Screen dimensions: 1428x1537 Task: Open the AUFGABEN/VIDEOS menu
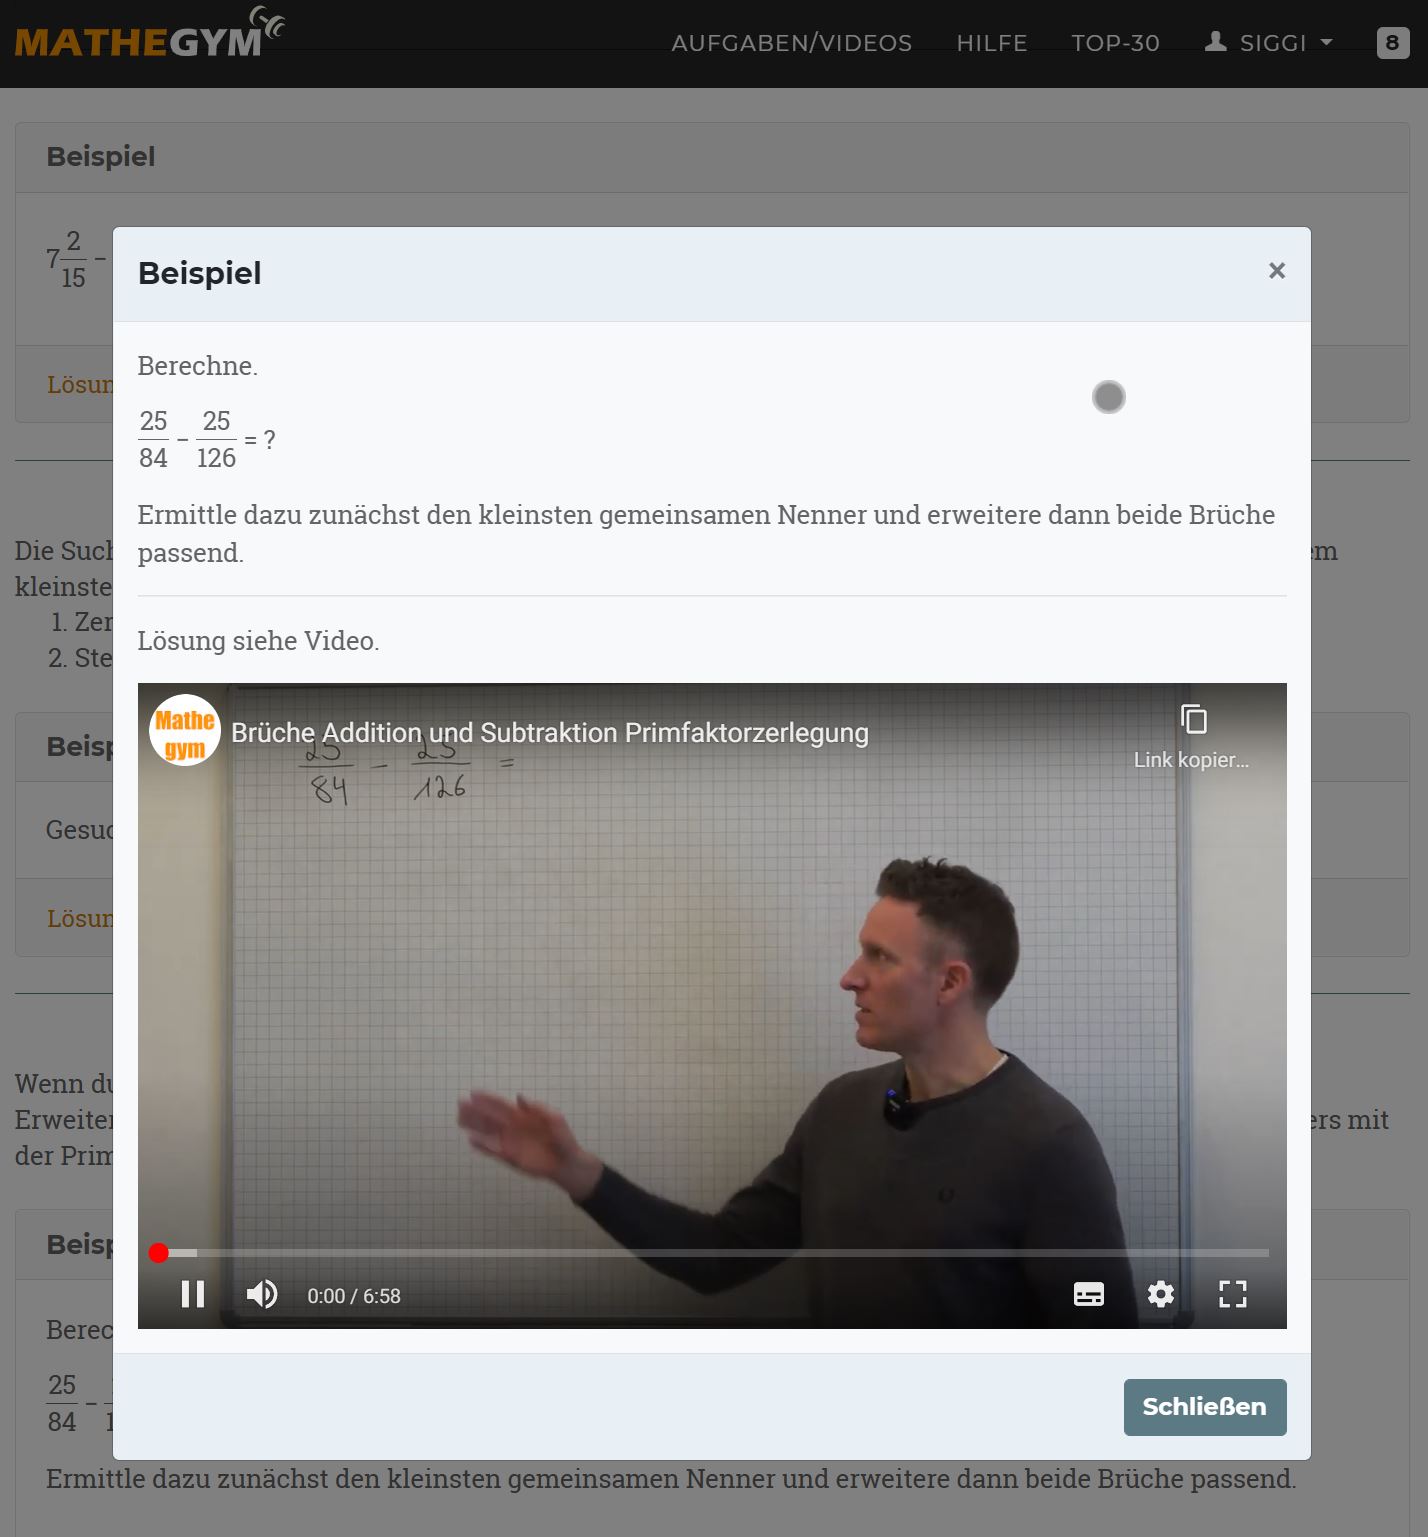792,43
